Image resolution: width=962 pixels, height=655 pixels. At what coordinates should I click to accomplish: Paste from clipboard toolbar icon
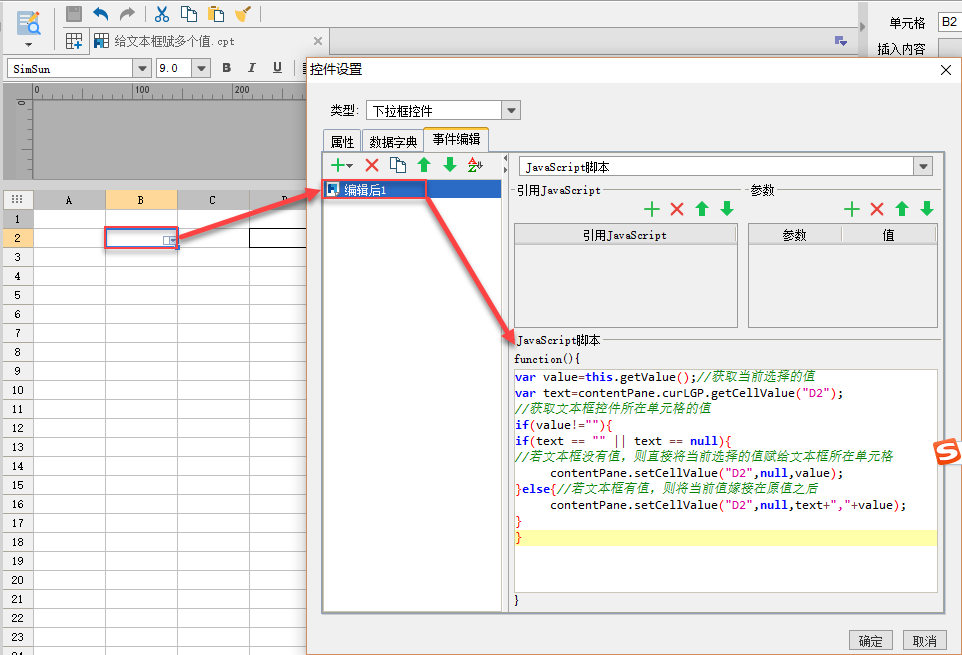(215, 13)
